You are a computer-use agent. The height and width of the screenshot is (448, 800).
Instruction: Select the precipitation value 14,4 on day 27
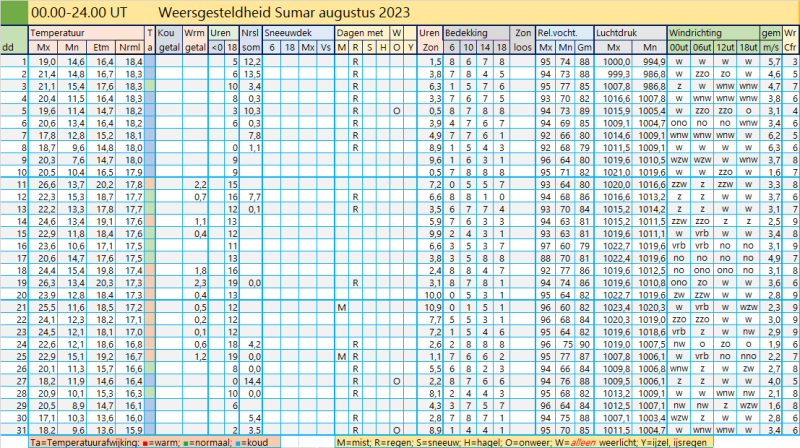coord(252,381)
